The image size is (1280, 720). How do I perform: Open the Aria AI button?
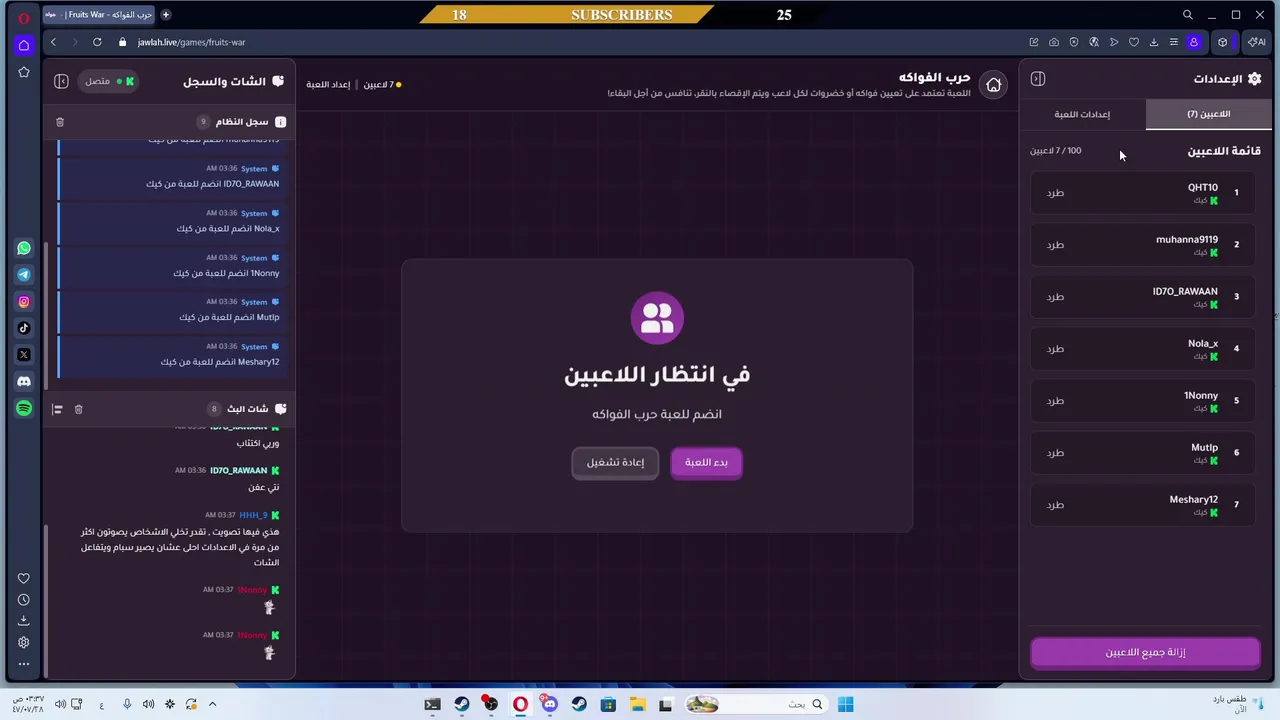point(1256,42)
